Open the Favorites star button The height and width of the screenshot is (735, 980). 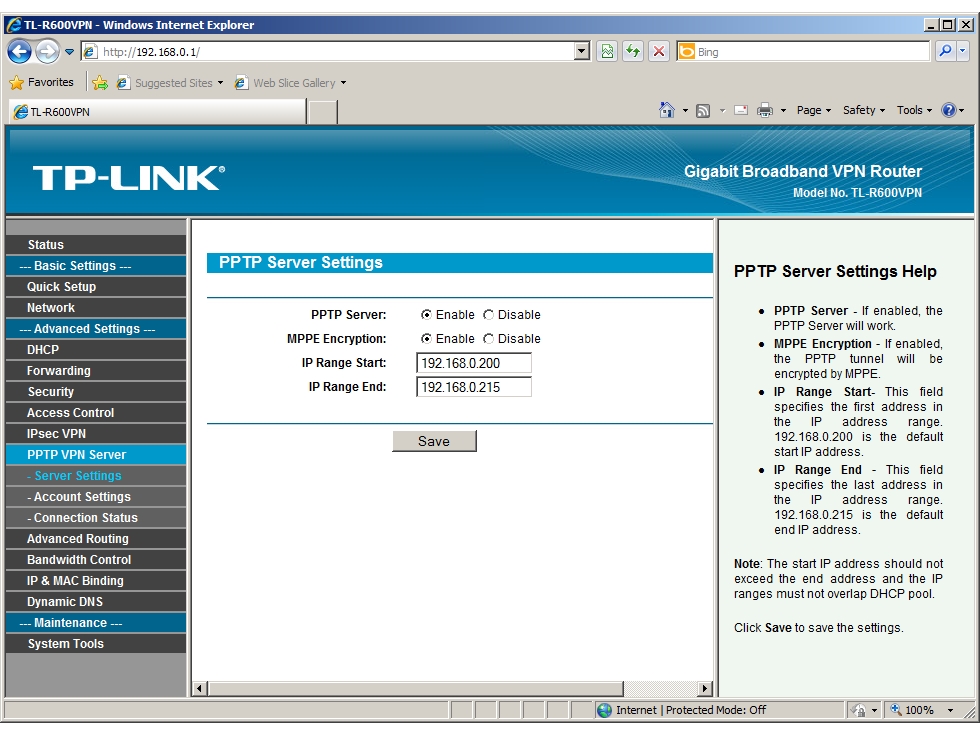click(x=42, y=82)
